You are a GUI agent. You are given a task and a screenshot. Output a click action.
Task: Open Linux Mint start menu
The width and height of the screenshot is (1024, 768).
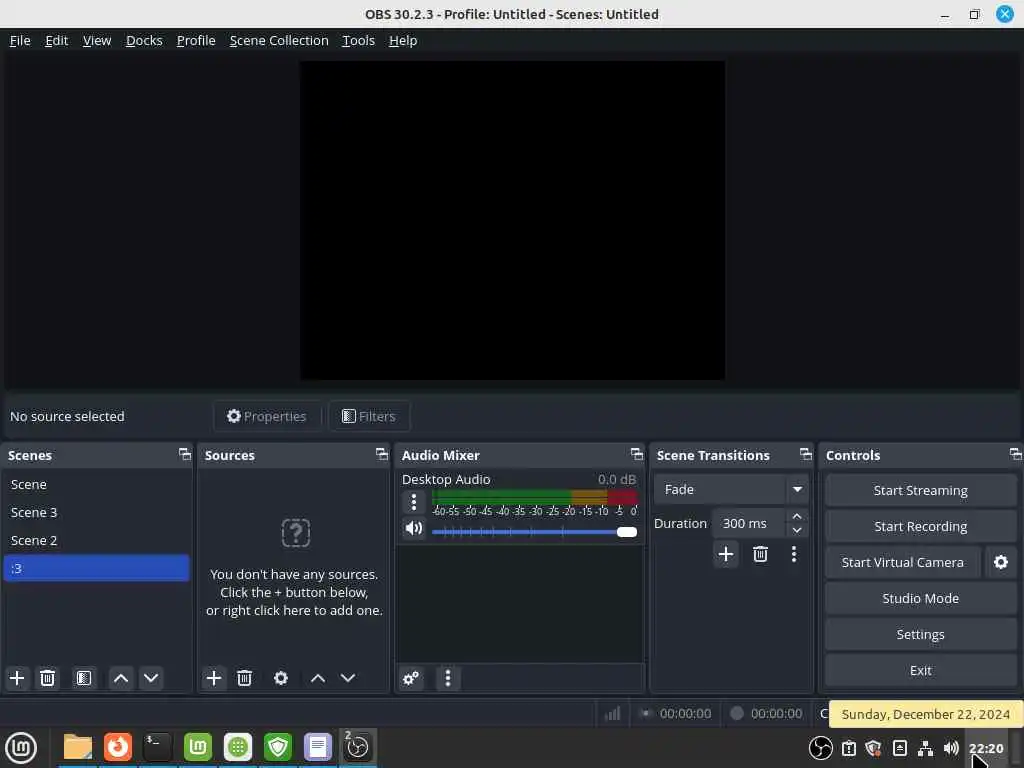coord(21,748)
